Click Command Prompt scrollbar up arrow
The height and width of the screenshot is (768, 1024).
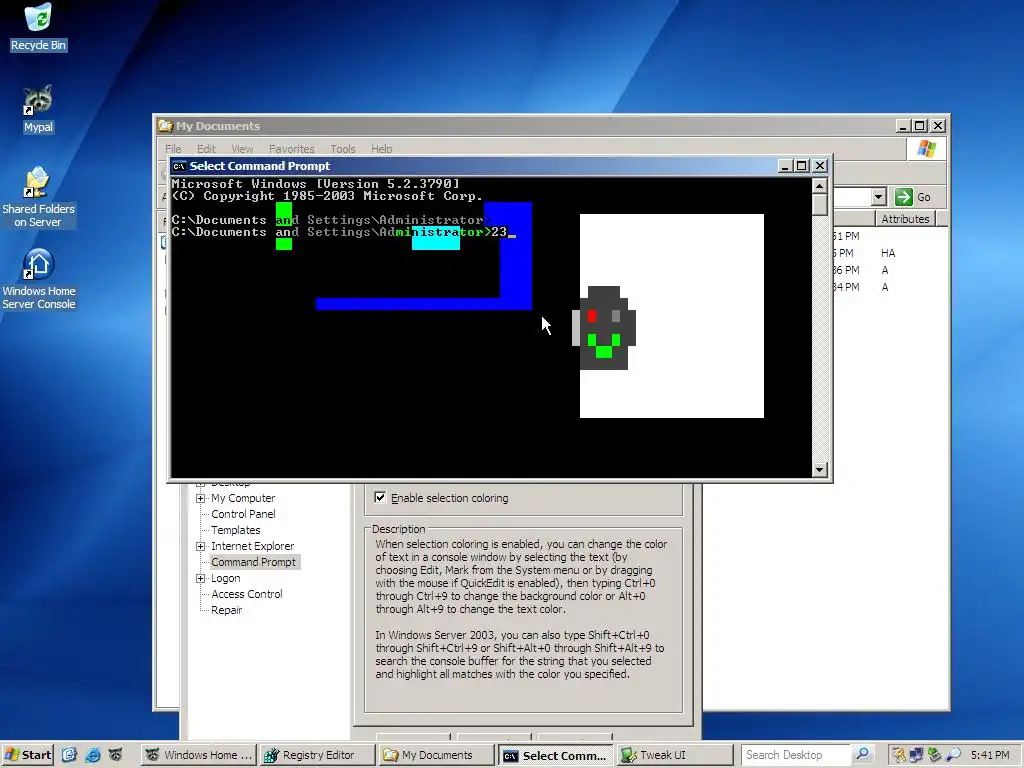click(x=820, y=185)
